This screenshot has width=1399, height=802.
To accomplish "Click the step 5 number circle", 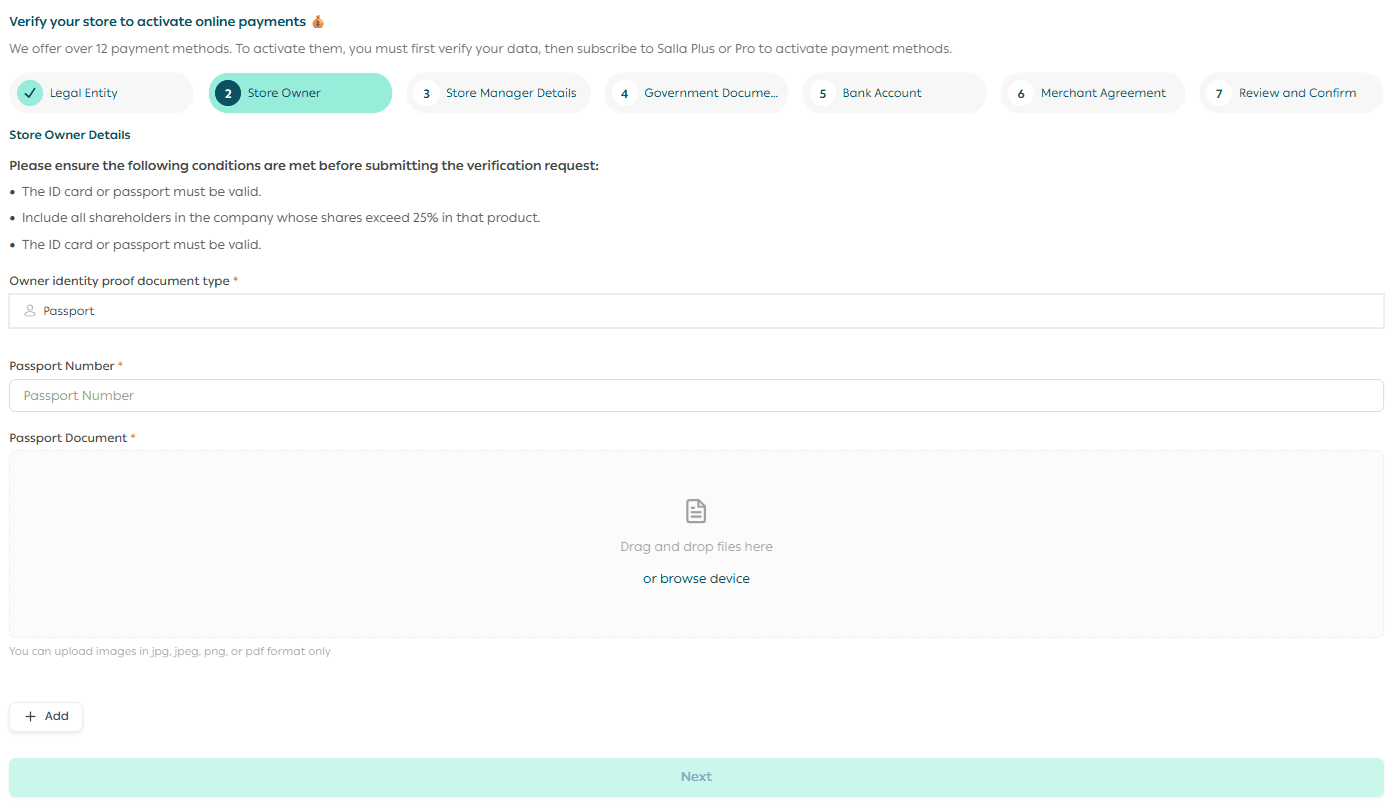I will click(x=822, y=93).
